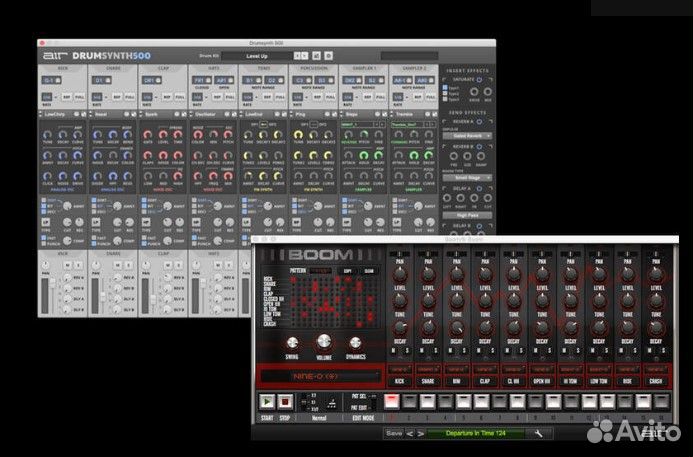693x457 pixels.
Task: Toggle the Snare PUNCH checkbox in DrumSynth
Action: pyautogui.click(x=94, y=244)
